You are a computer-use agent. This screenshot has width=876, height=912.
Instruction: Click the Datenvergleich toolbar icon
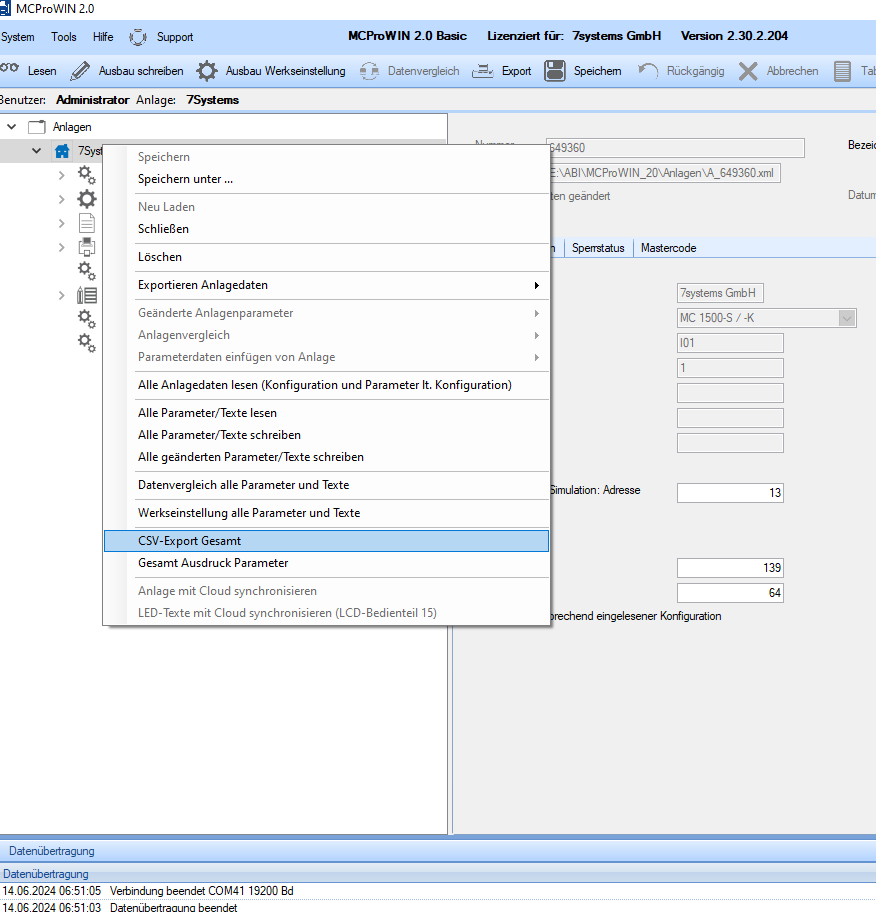tap(369, 71)
